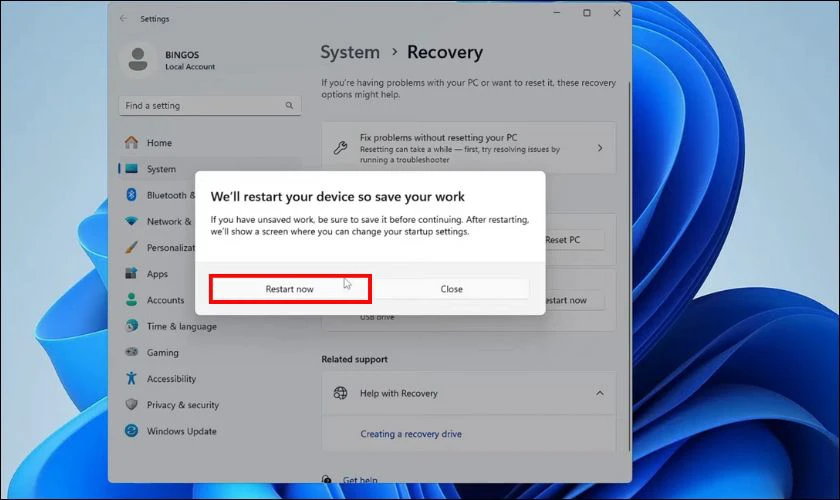Click the Apps icon in sidebar
840x500 pixels.
pyautogui.click(x=131, y=273)
